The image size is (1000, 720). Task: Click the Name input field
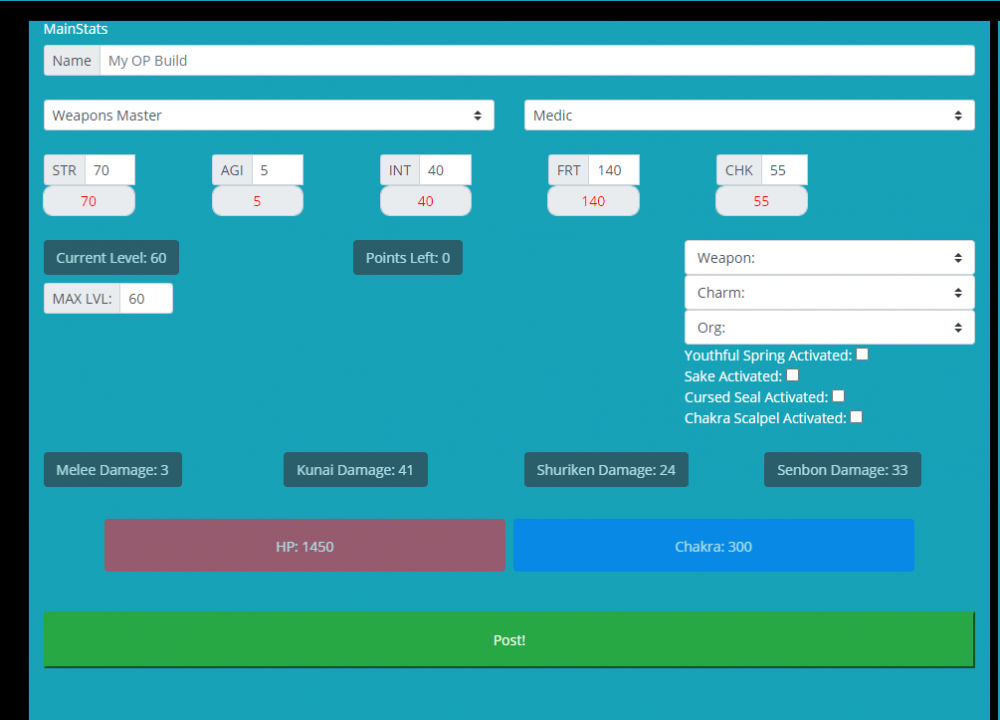pos(536,60)
